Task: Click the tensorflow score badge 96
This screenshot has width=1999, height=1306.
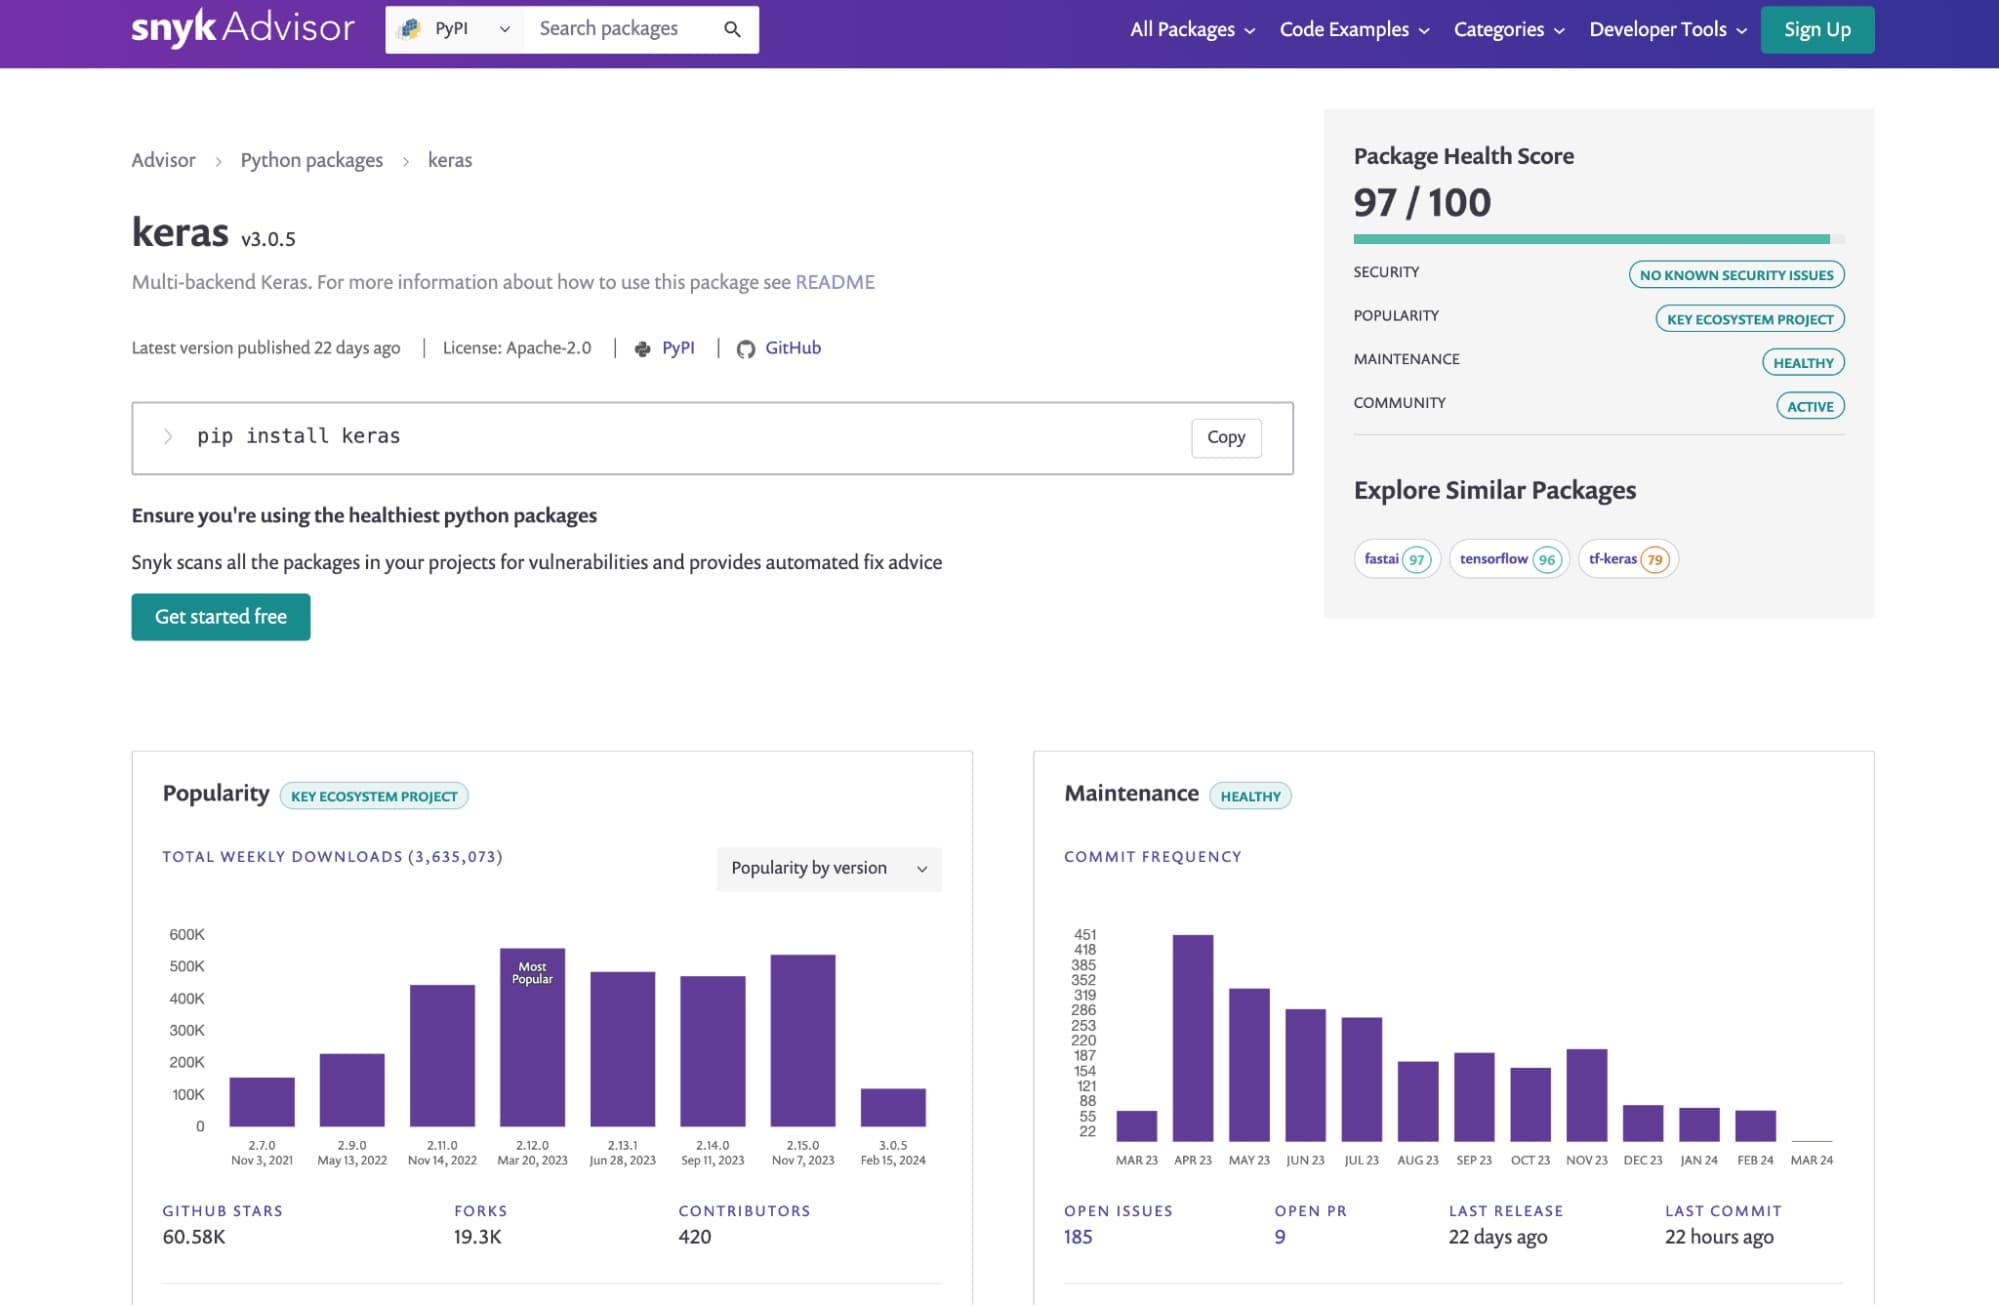Action: click(1546, 560)
